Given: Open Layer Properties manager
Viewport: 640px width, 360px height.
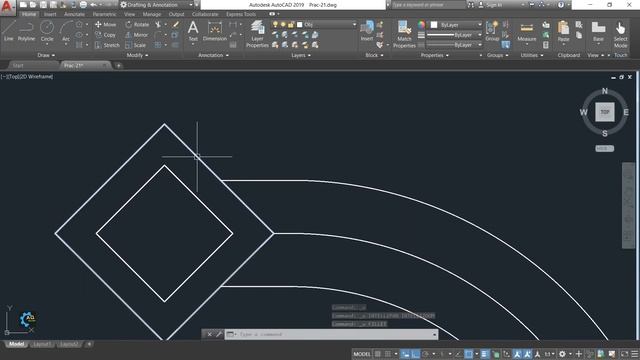Looking at the screenshot, I should click(257, 34).
